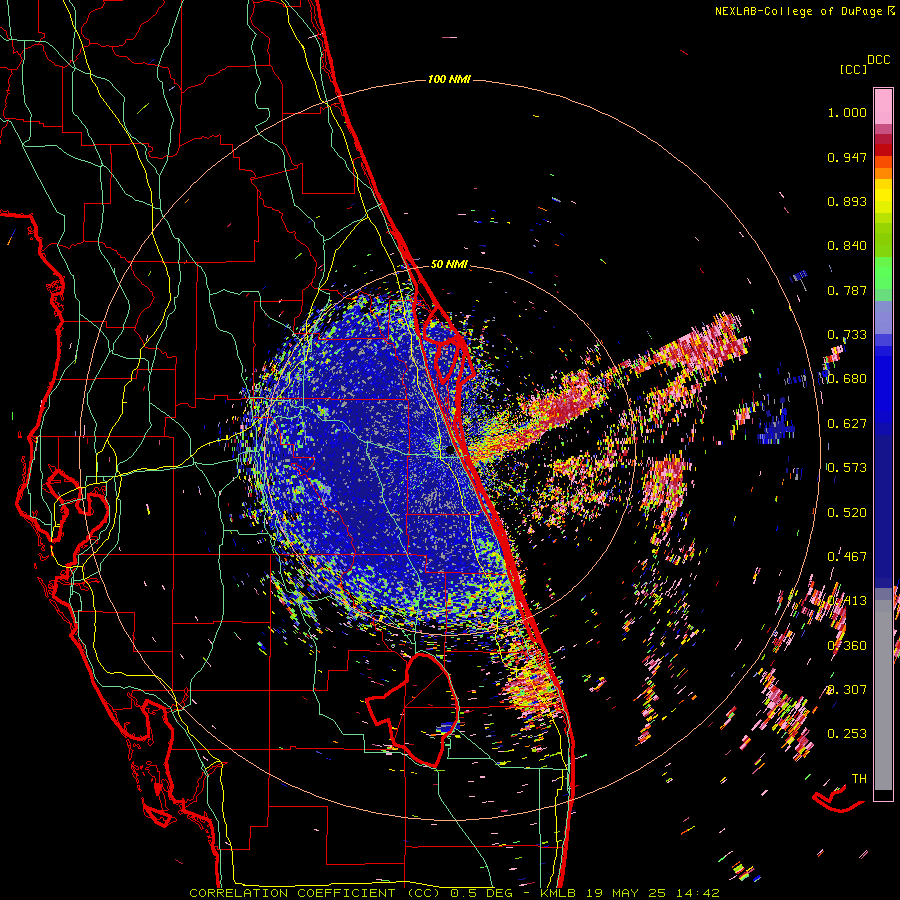Click the 0.573 scale value
The image size is (900, 900).
tap(847, 468)
